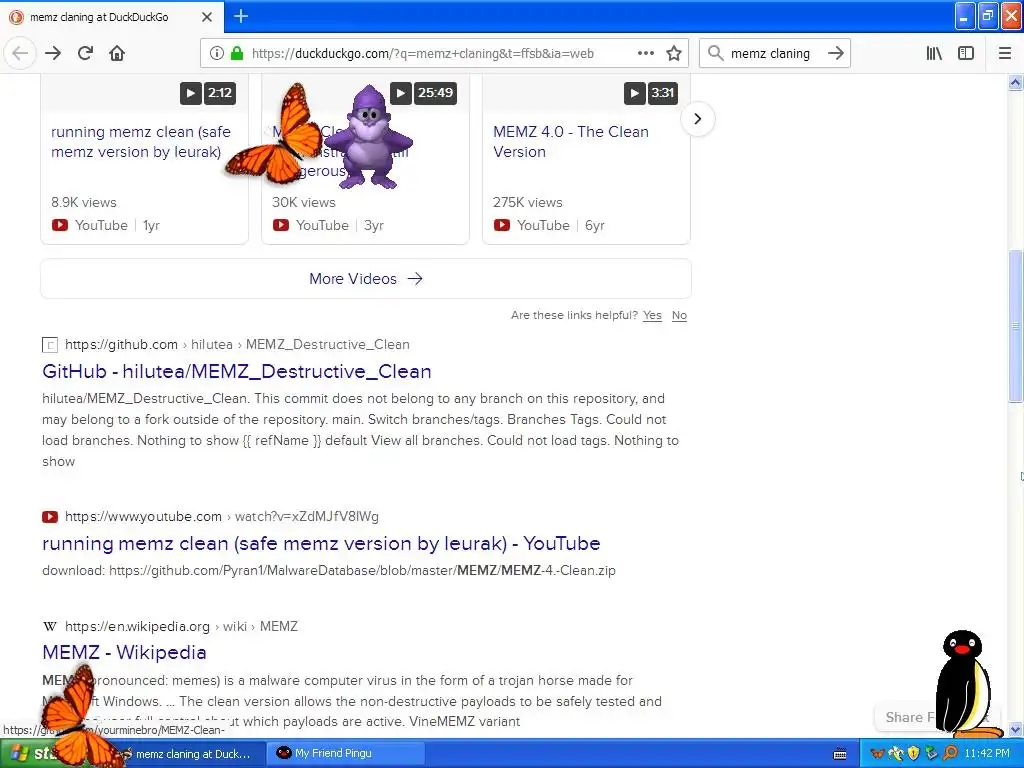1024x768 pixels.
Task: Click the Wikipedia W favicon
Action: pos(50,626)
